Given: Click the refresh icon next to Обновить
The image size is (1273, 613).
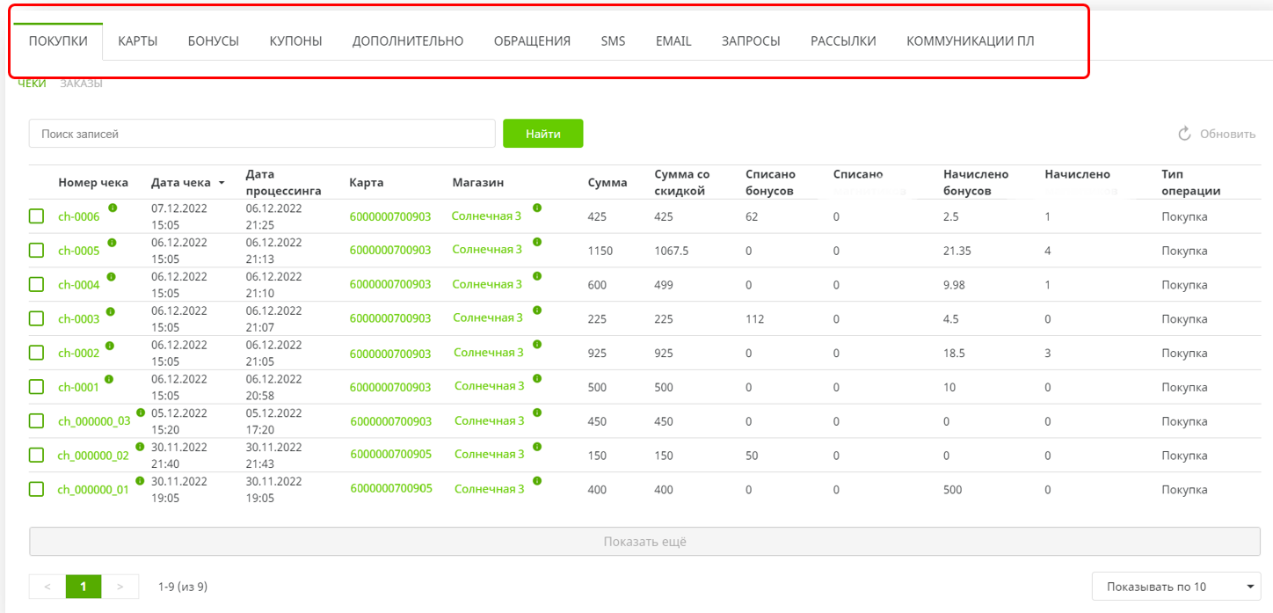Looking at the screenshot, I should [x=1184, y=134].
